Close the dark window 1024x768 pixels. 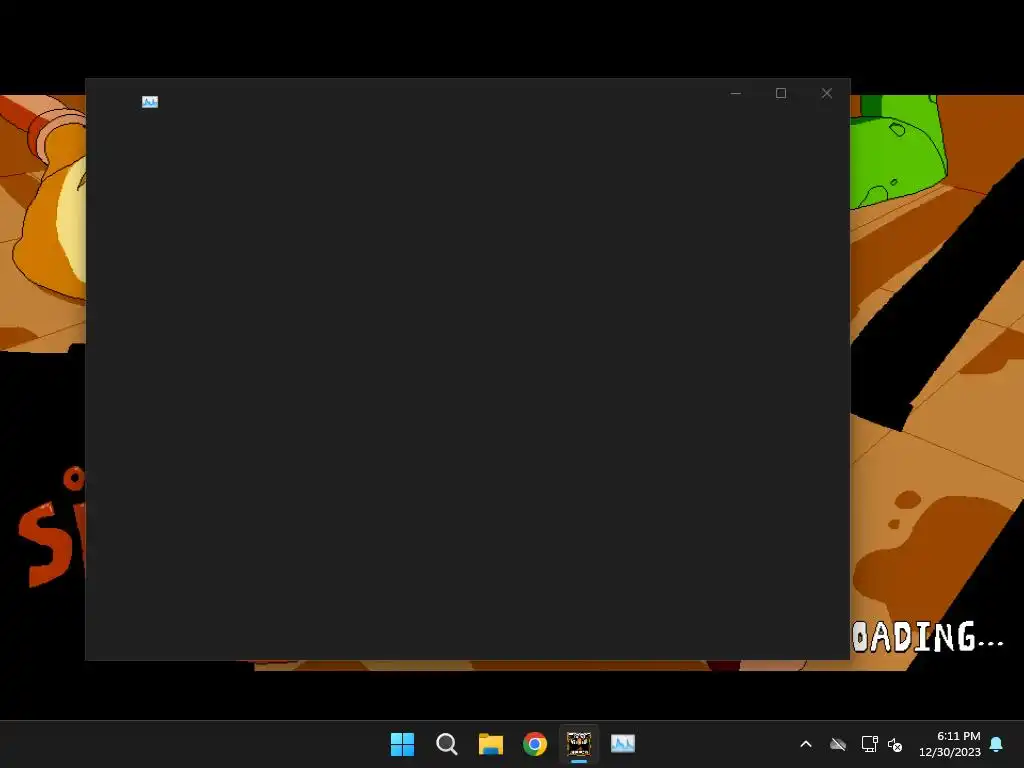pos(827,93)
